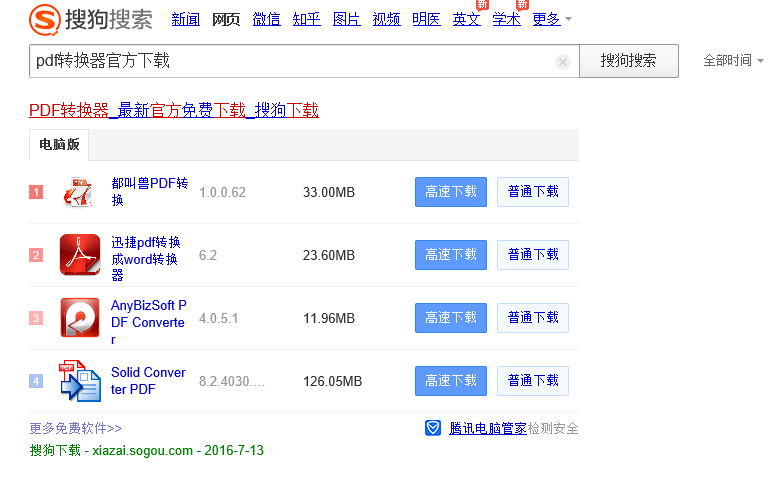Screen dimensions: 769x477
Task: Click the AnyBizSoft PDF Converter icon
Action: (80, 318)
